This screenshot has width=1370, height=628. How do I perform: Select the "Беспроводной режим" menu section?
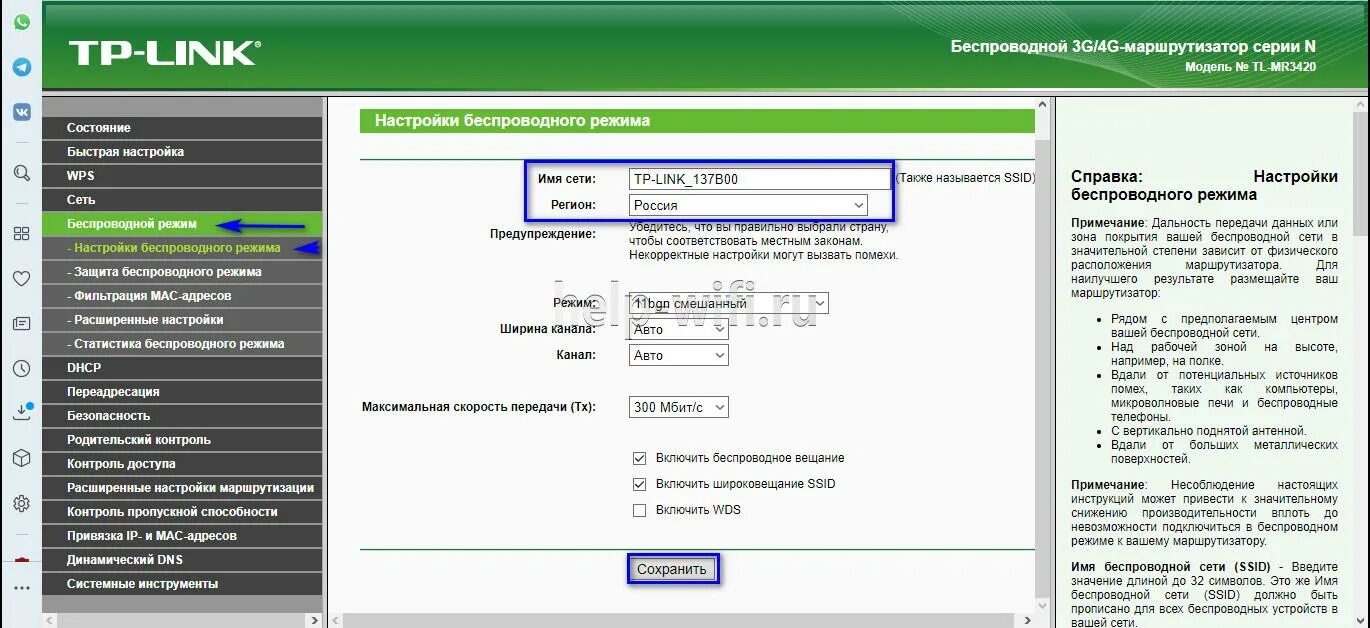(182, 224)
